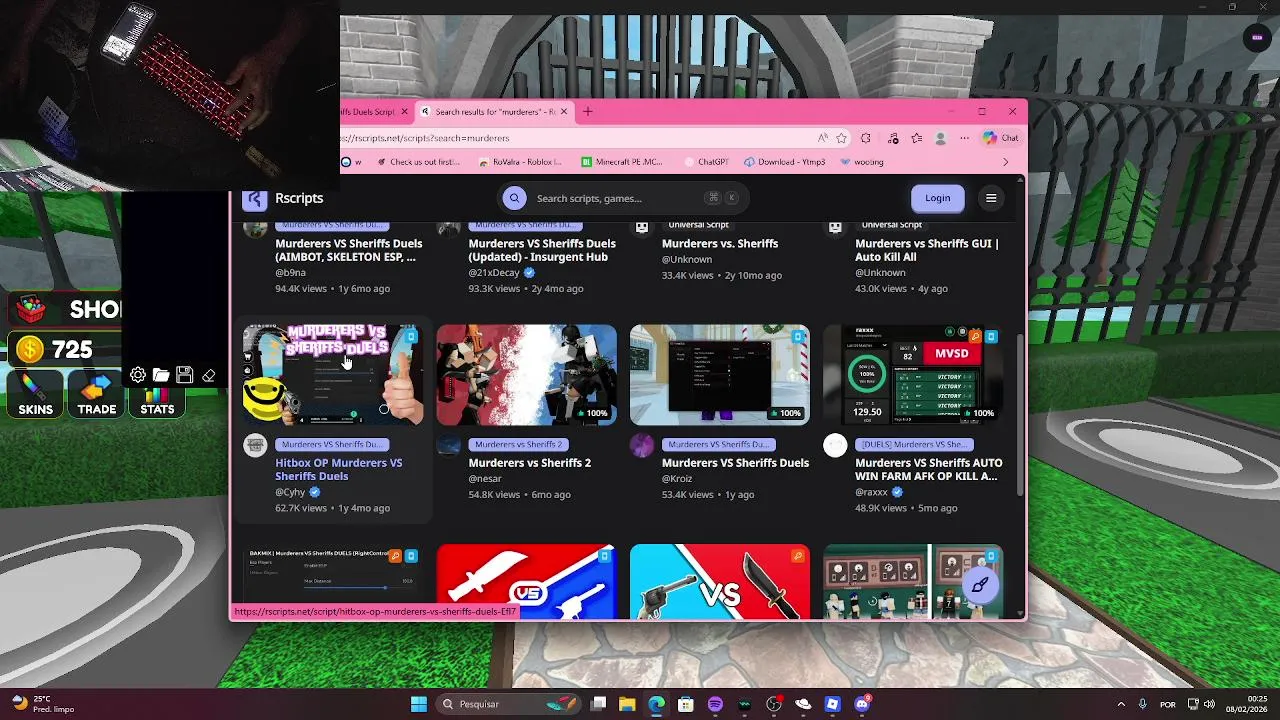Click the eraser clear icon in the executor panel
Viewport: 1280px width, 720px height.
(x=208, y=375)
